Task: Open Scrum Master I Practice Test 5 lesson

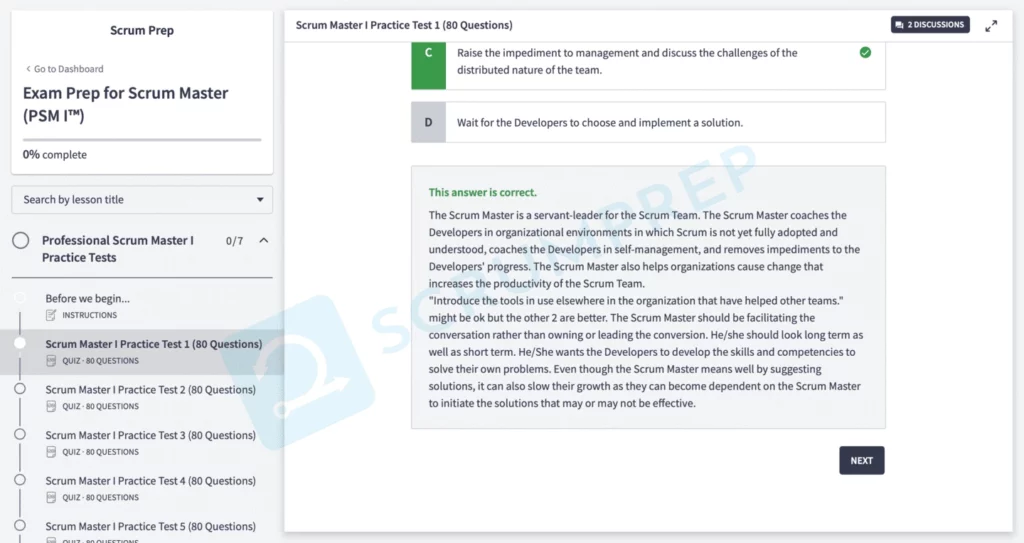Action: 150,526
